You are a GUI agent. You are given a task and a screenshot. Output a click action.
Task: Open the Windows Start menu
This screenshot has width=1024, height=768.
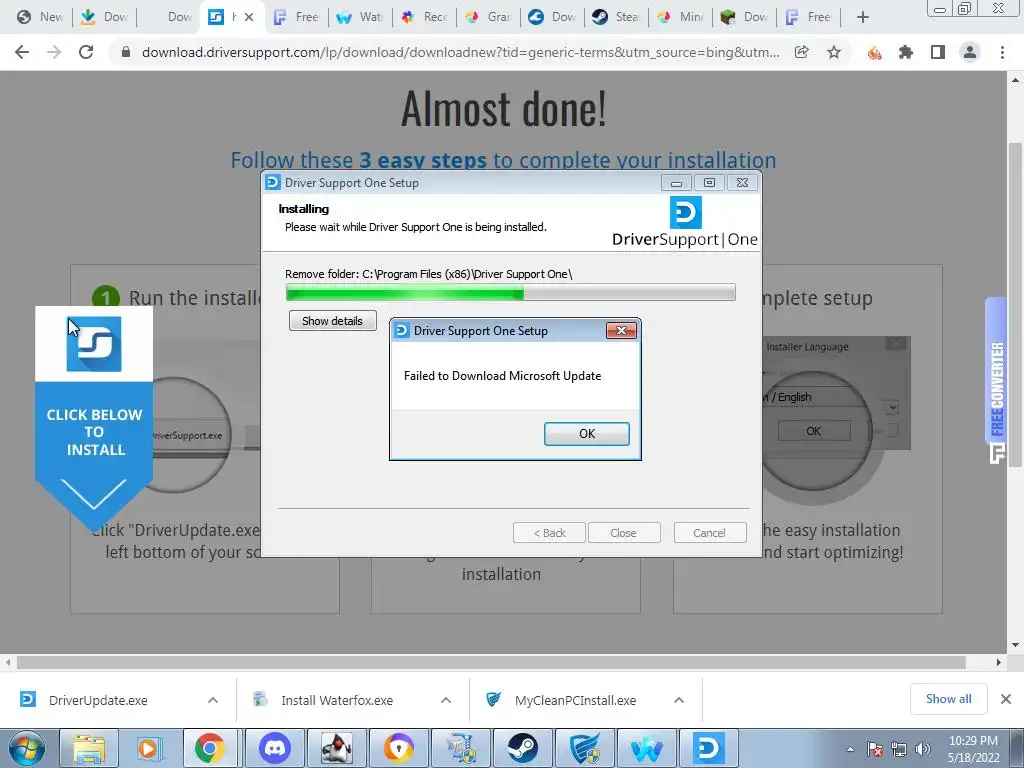(27, 748)
